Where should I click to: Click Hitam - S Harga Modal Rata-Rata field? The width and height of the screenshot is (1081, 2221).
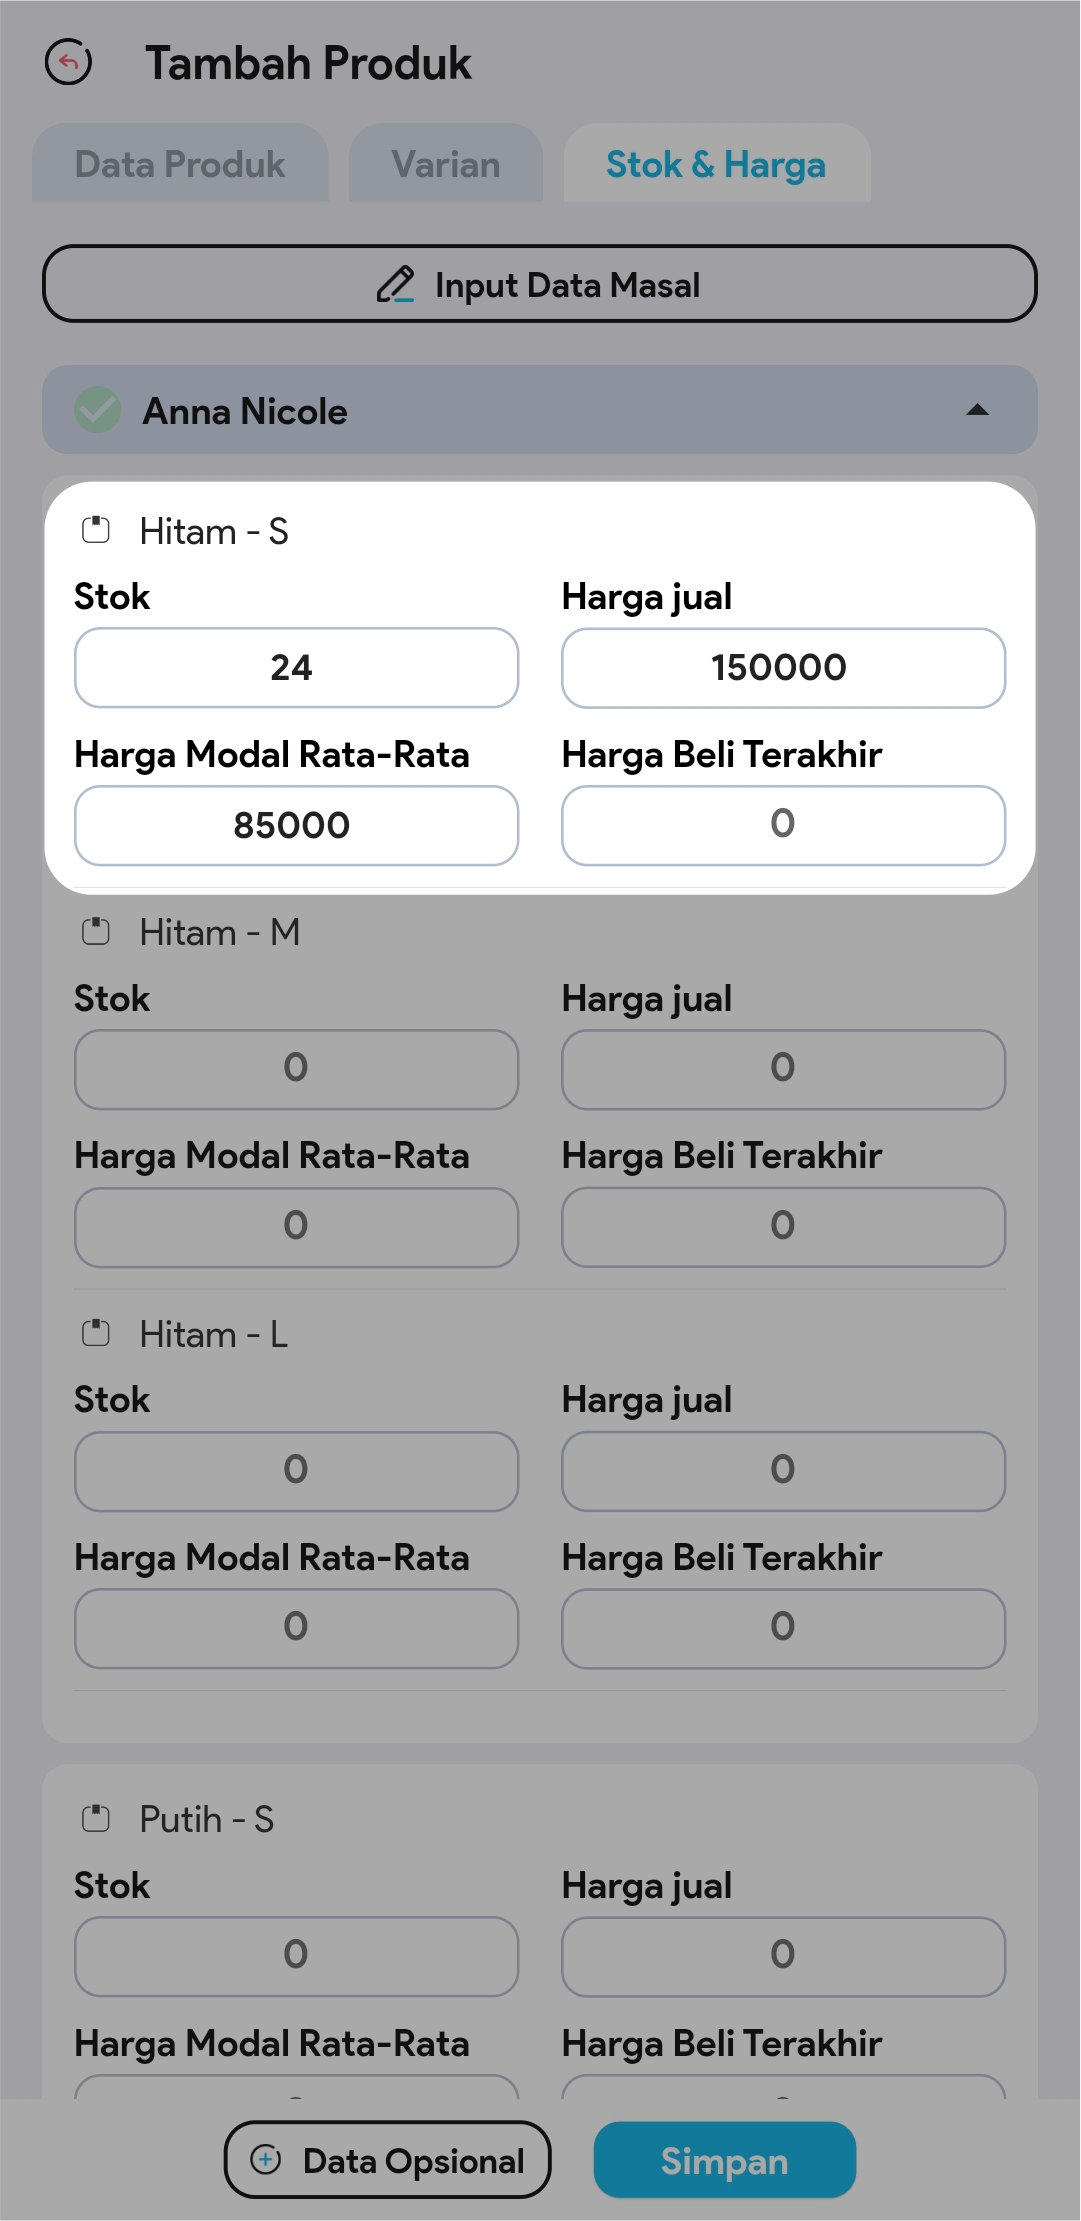[296, 826]
